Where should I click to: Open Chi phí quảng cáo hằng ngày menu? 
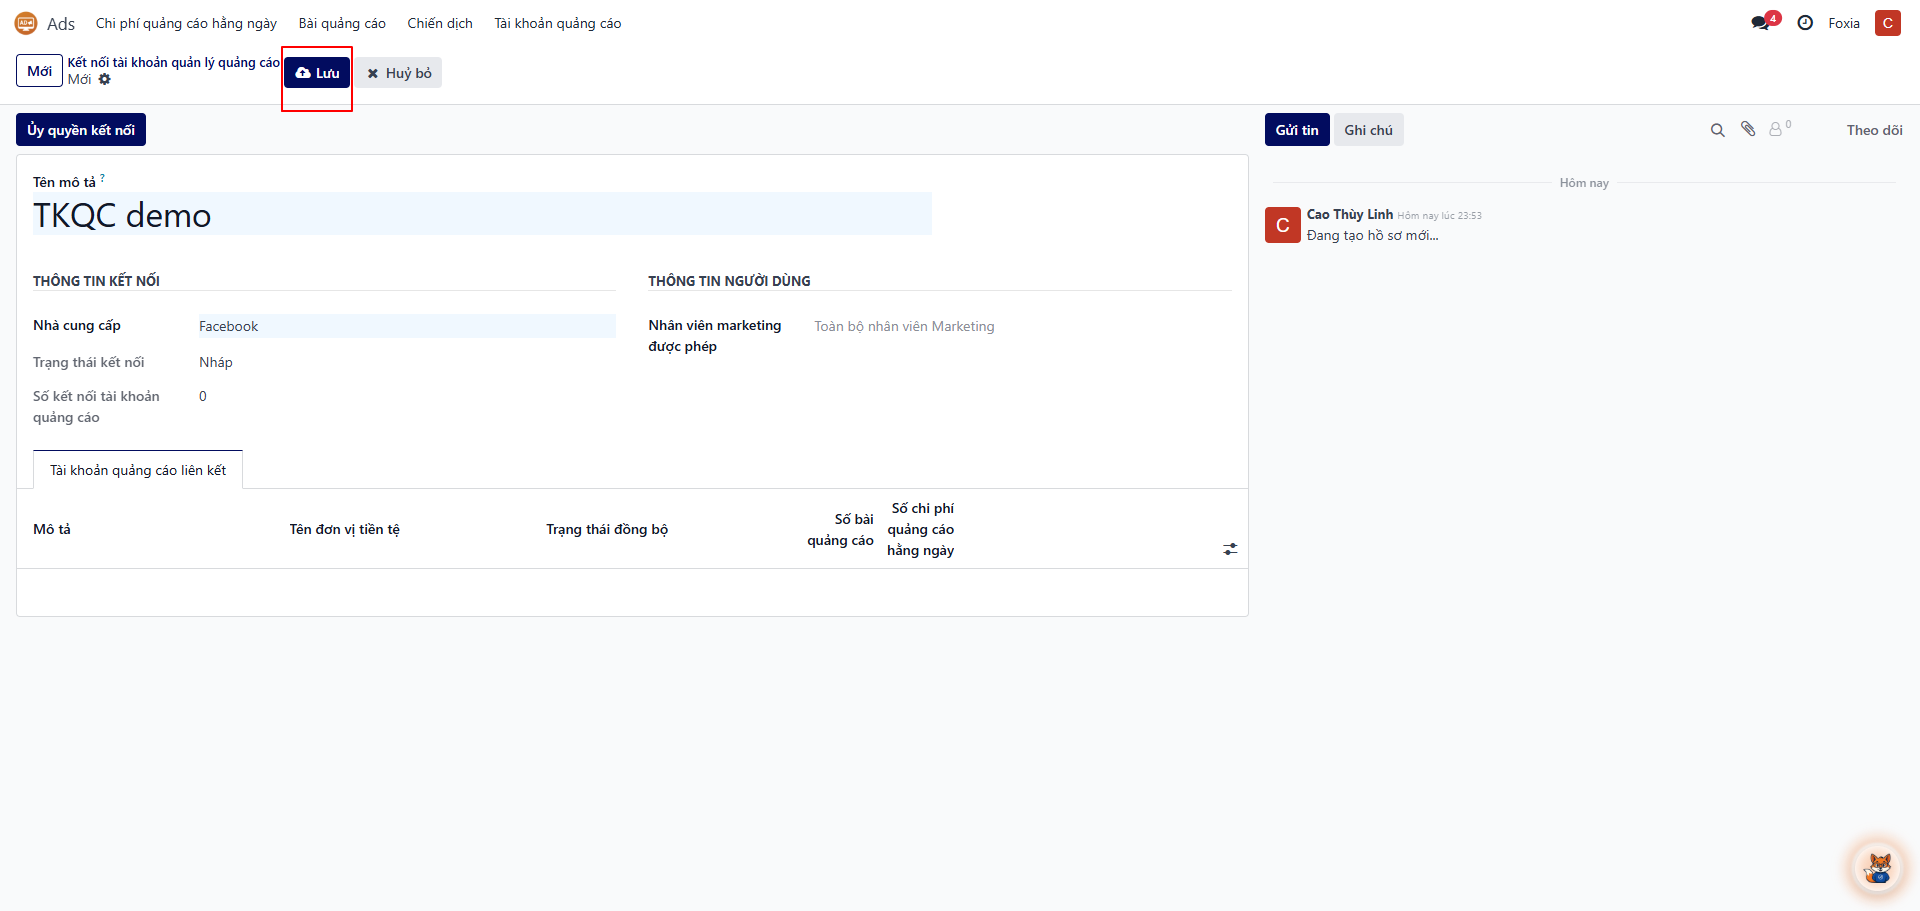click(186, 23)
